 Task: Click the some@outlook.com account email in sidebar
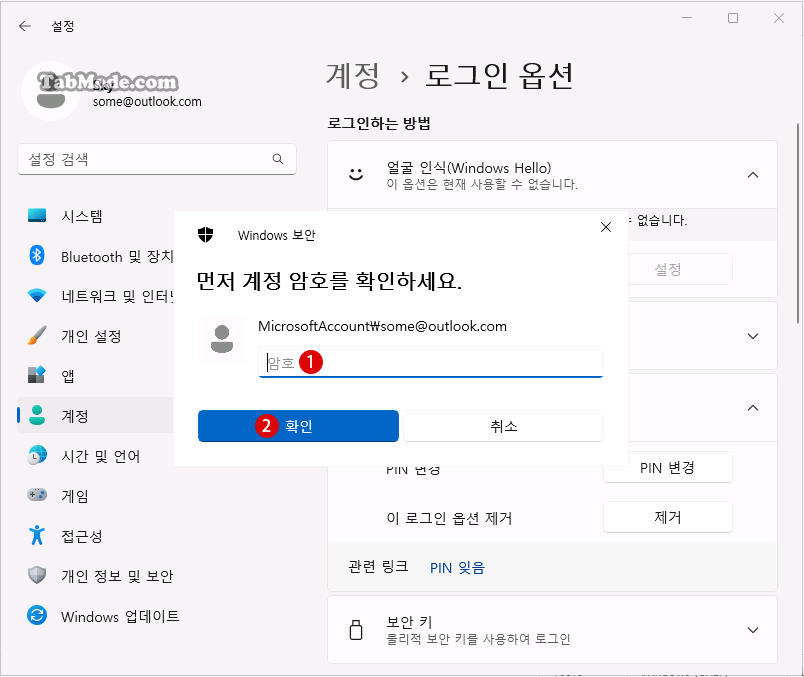point(147,102)
